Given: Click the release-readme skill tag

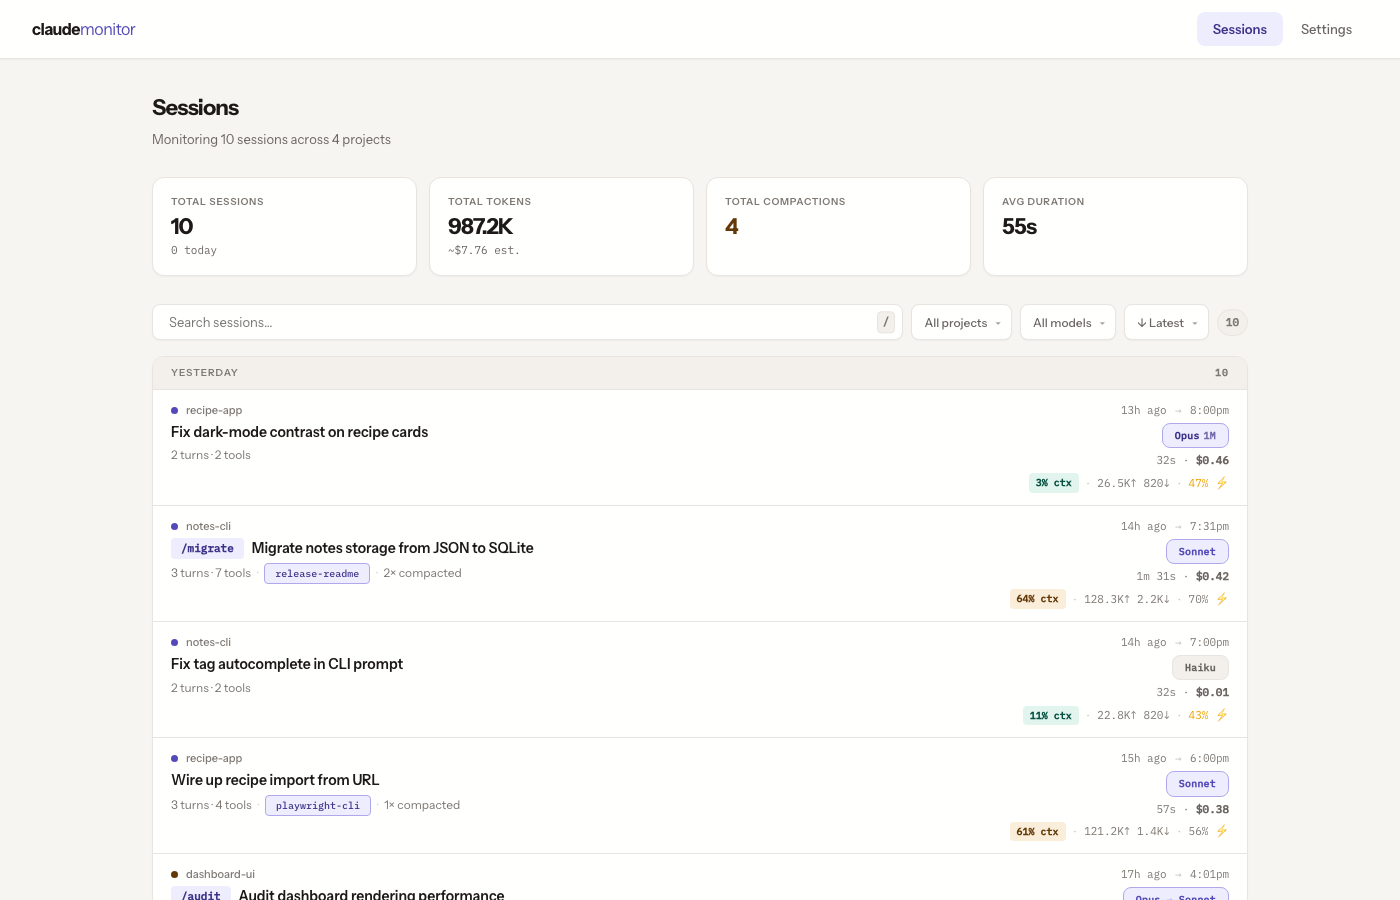Looking at the screenshot, I should pyautogui.click(x=317, y=573).
